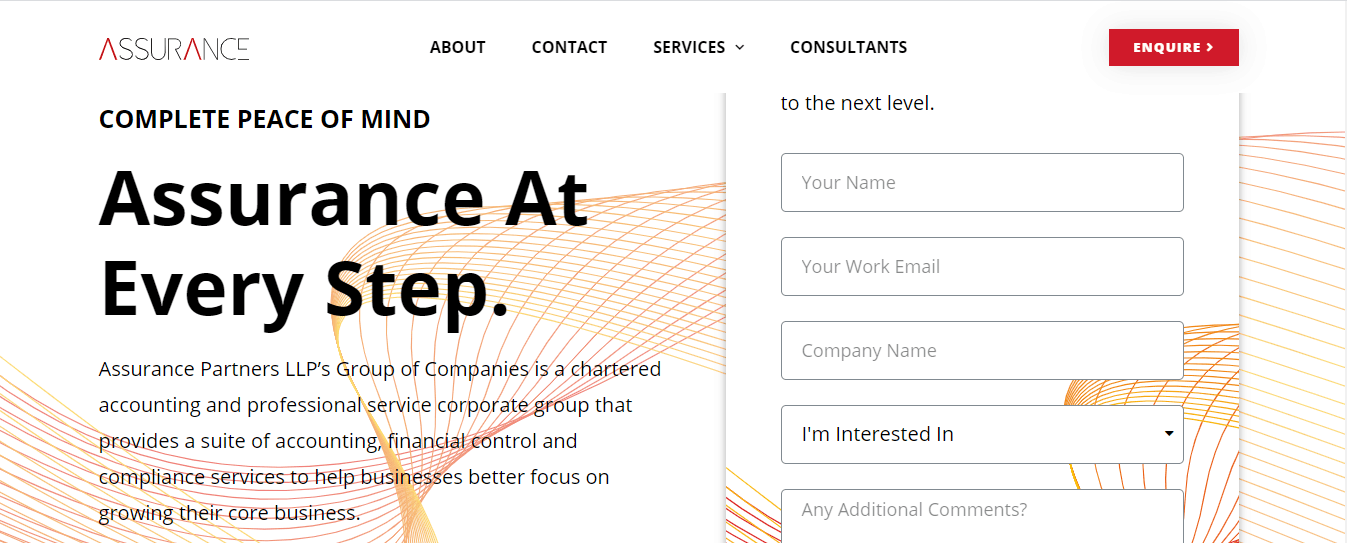Click the 'to the next level.' form text
The height and width of the screenshot is (543, 1347).
click(857, 103)
